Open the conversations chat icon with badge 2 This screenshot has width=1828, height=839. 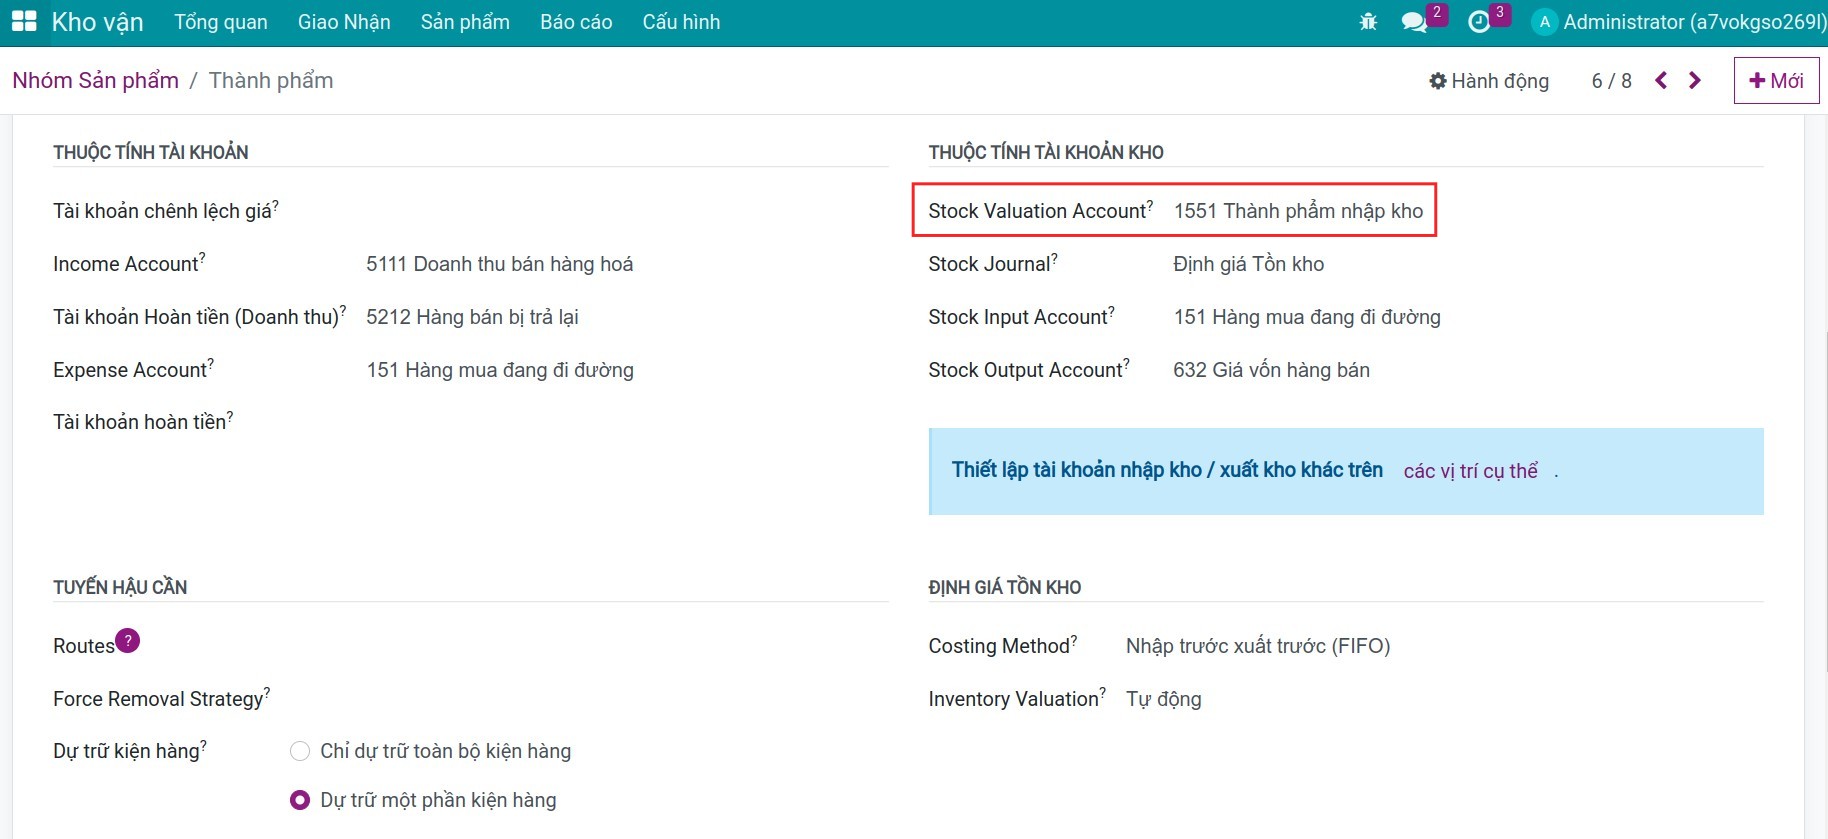tap(1414, 22)
